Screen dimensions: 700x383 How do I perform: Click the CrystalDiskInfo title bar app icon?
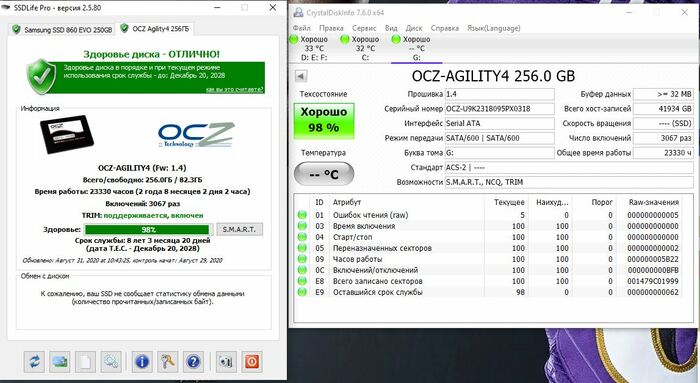coord(298,12)
